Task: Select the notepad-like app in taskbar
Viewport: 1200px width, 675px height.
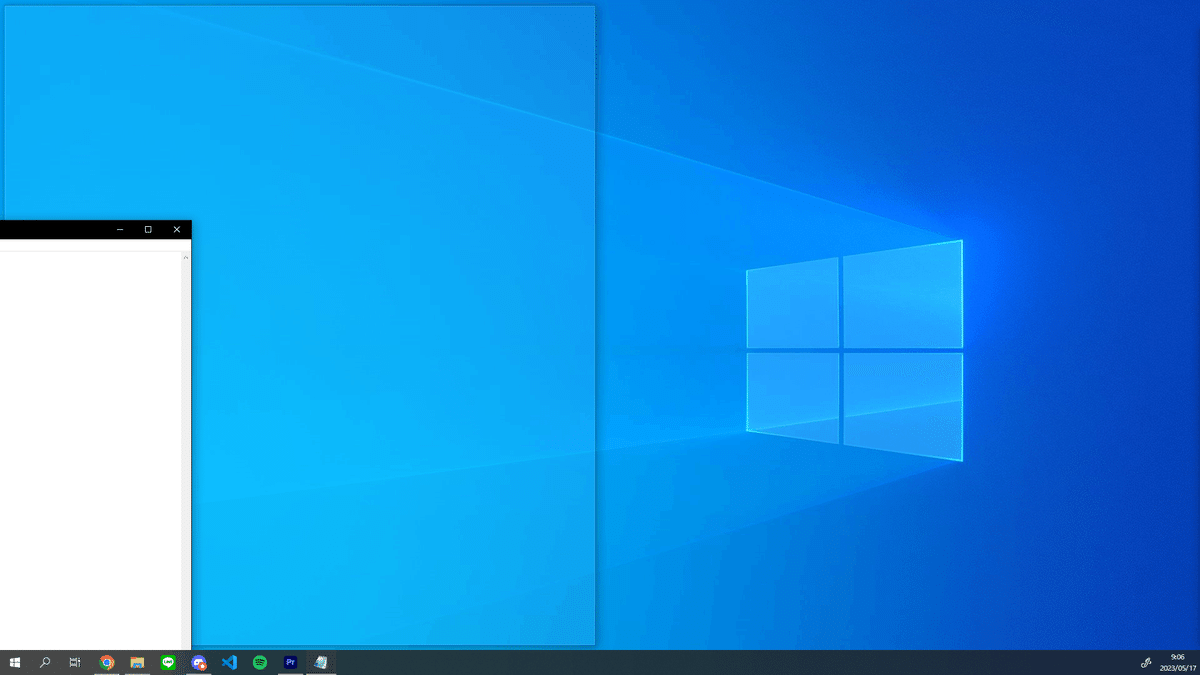Action: 321,662
